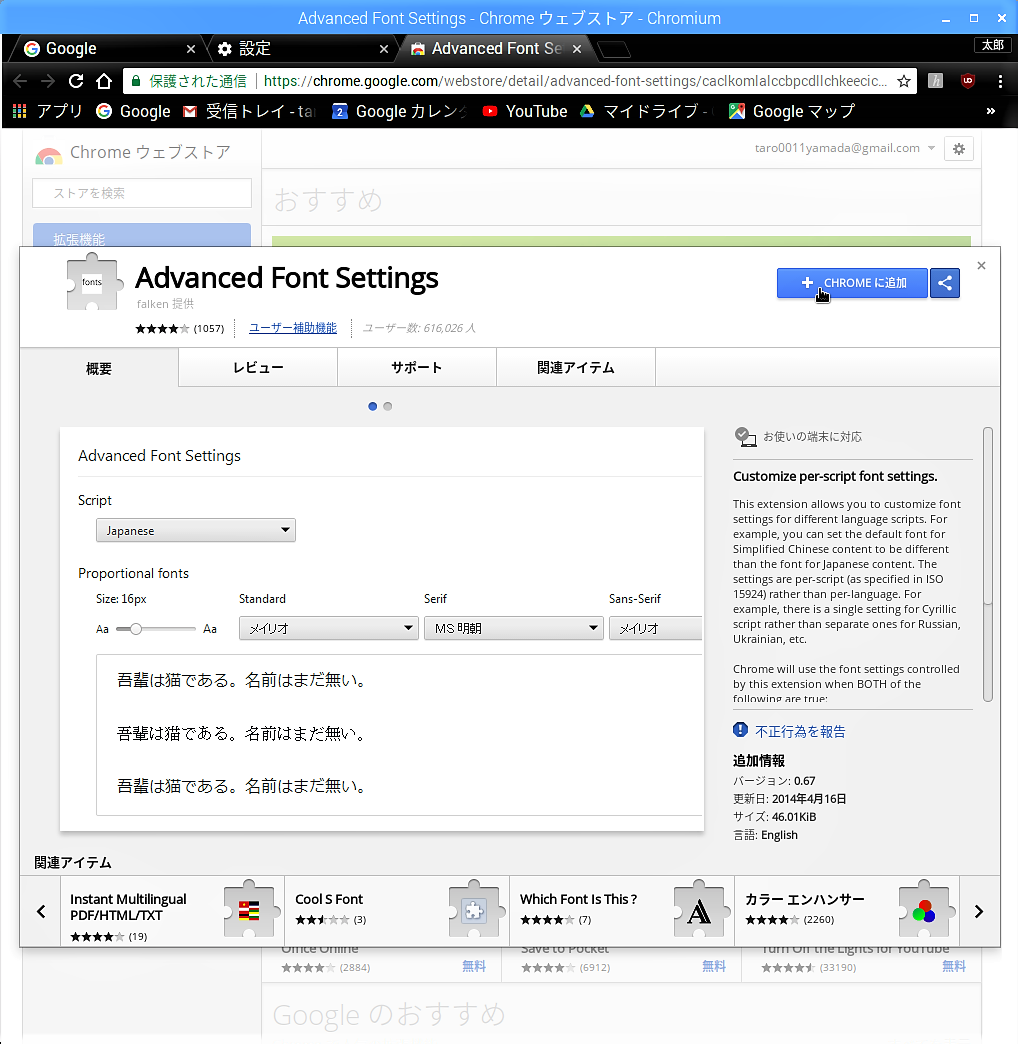This screenshot has width=1018, height=1044.
Task: Click the font size slider handle
Action: click(136, 629)
